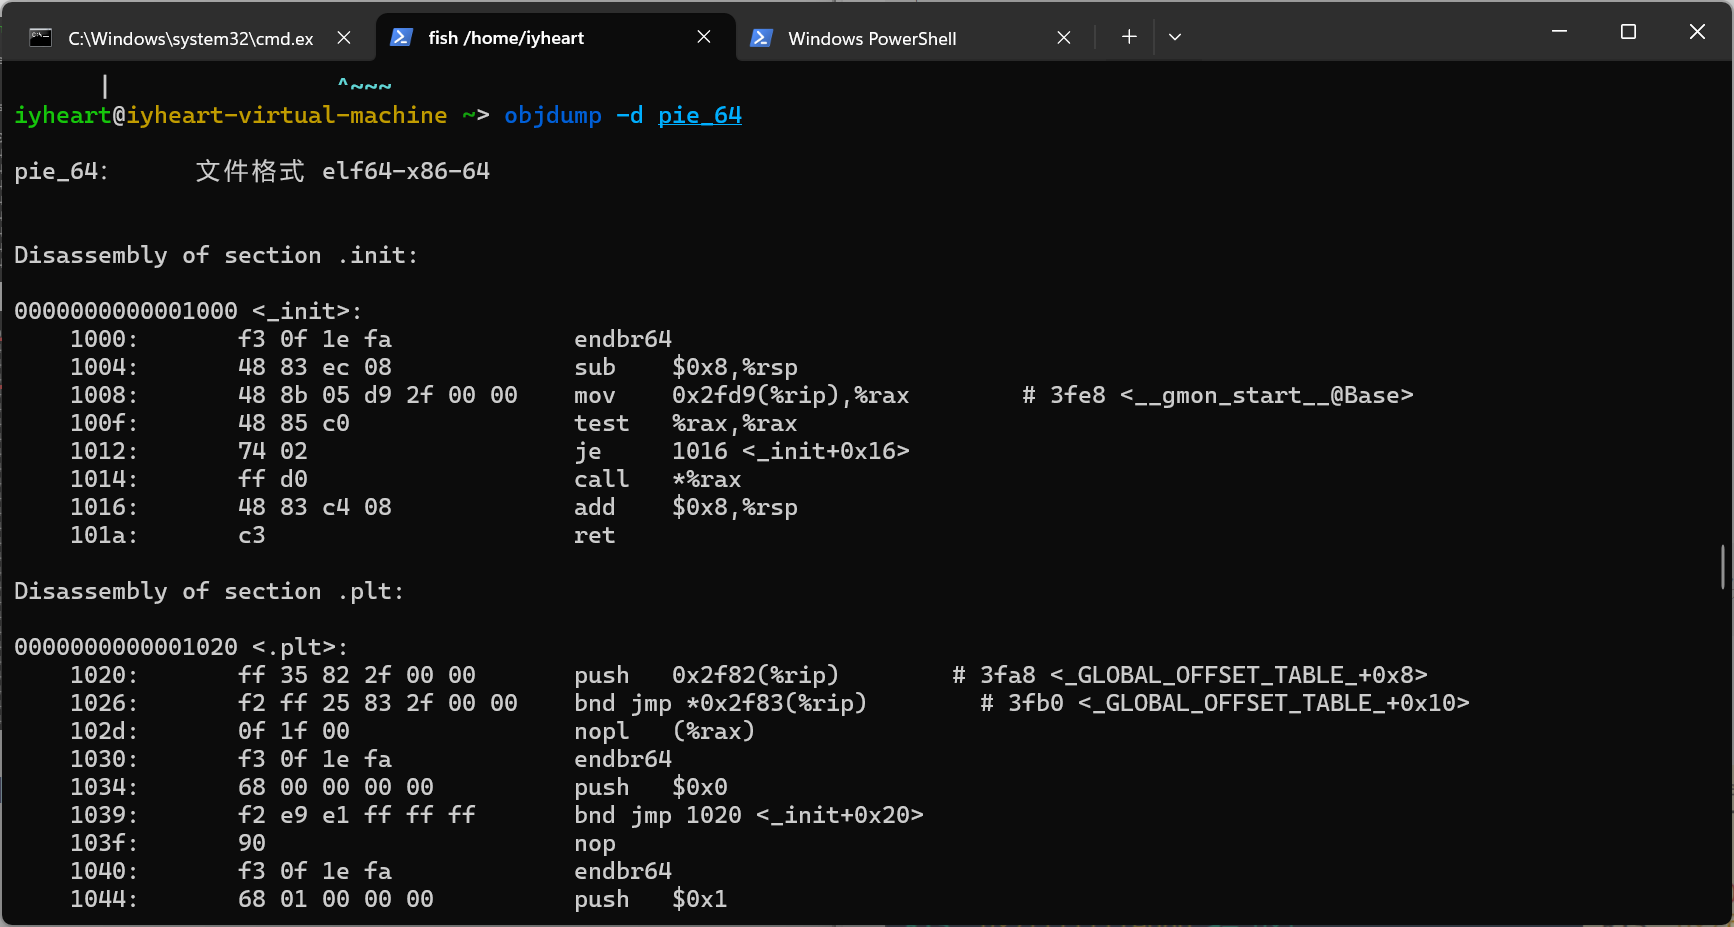The height and width of the screenshot is (927, 1734).
Task: Expand the new tab profile dropdown
Action: pos(1175,37)
